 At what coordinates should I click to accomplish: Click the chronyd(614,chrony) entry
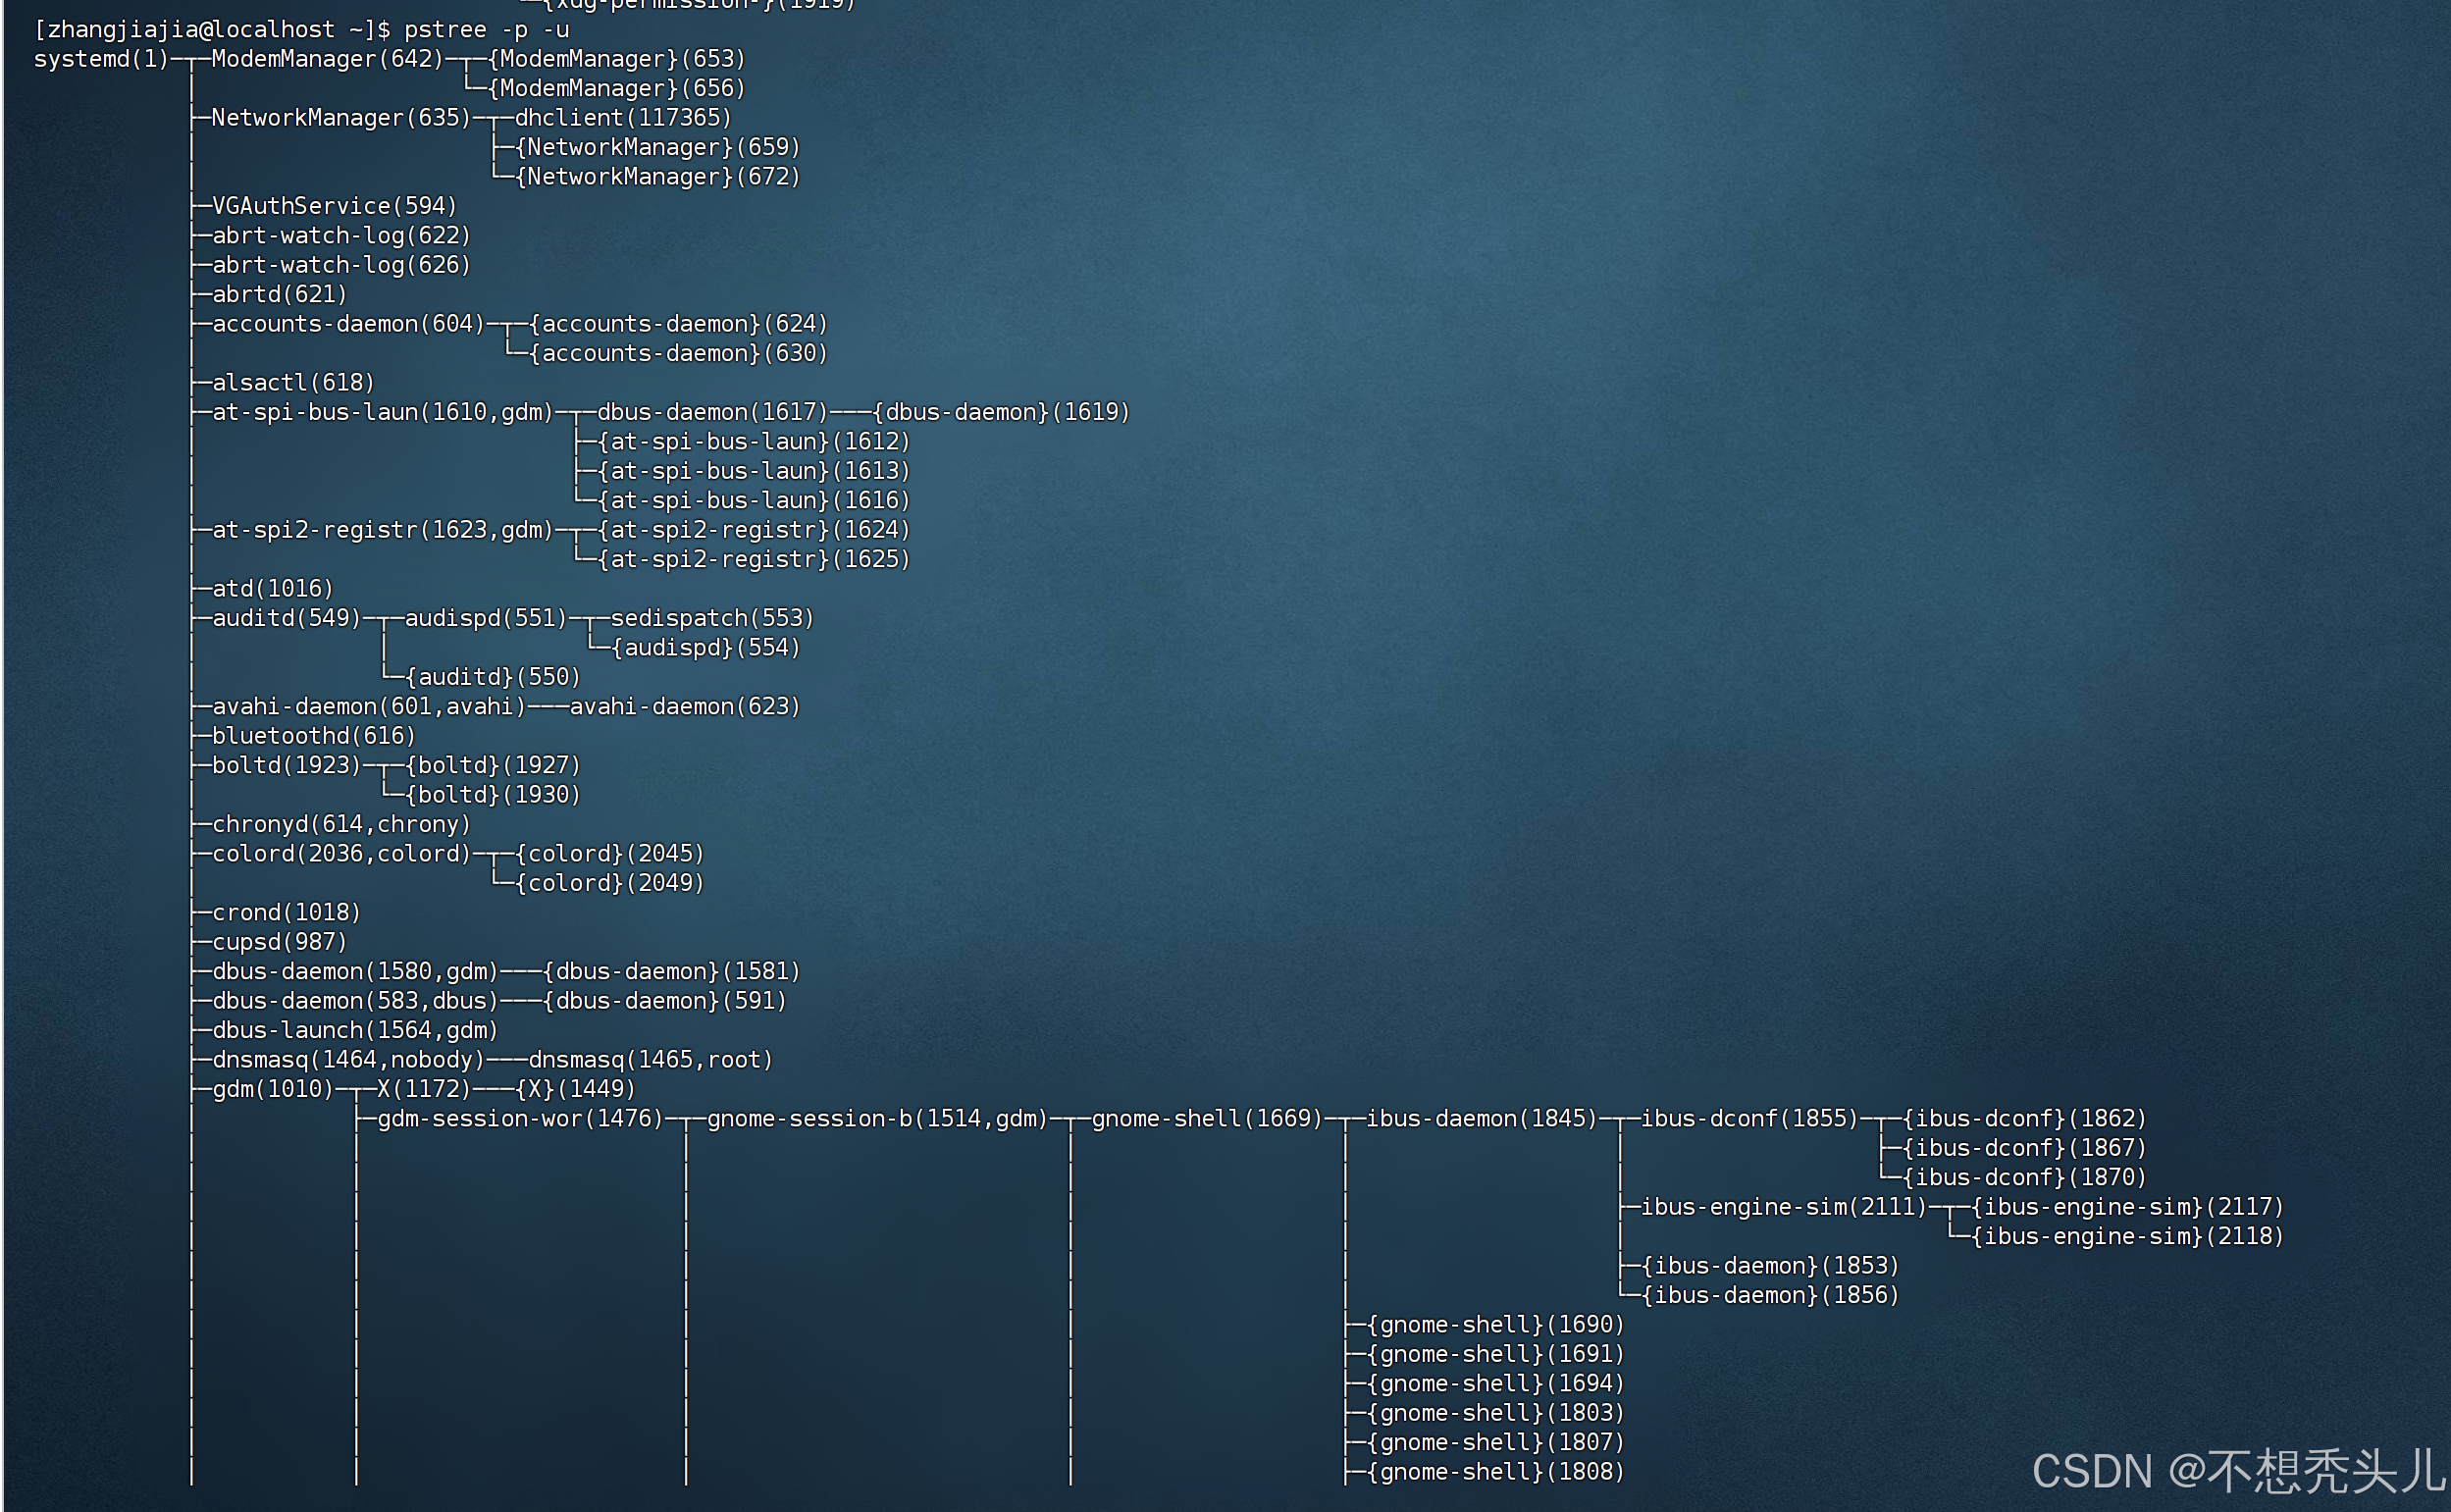341,824
